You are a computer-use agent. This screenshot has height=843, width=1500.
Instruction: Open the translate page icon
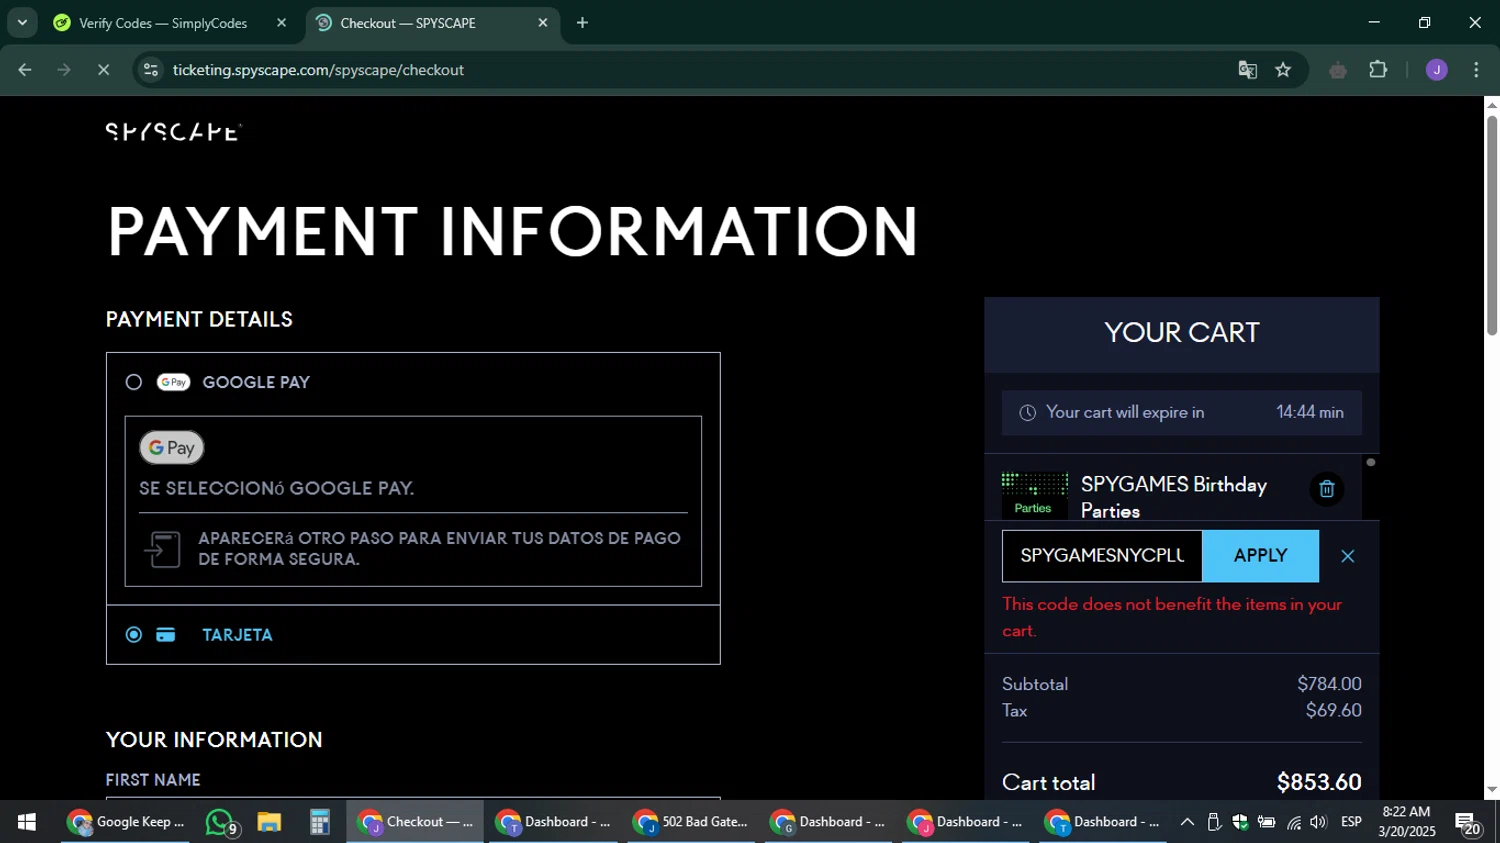tap(1247, 70)
